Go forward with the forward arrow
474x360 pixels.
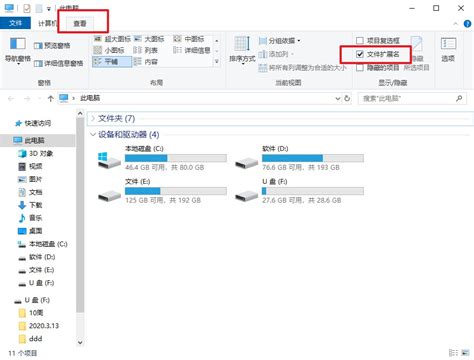click(27, 99)
